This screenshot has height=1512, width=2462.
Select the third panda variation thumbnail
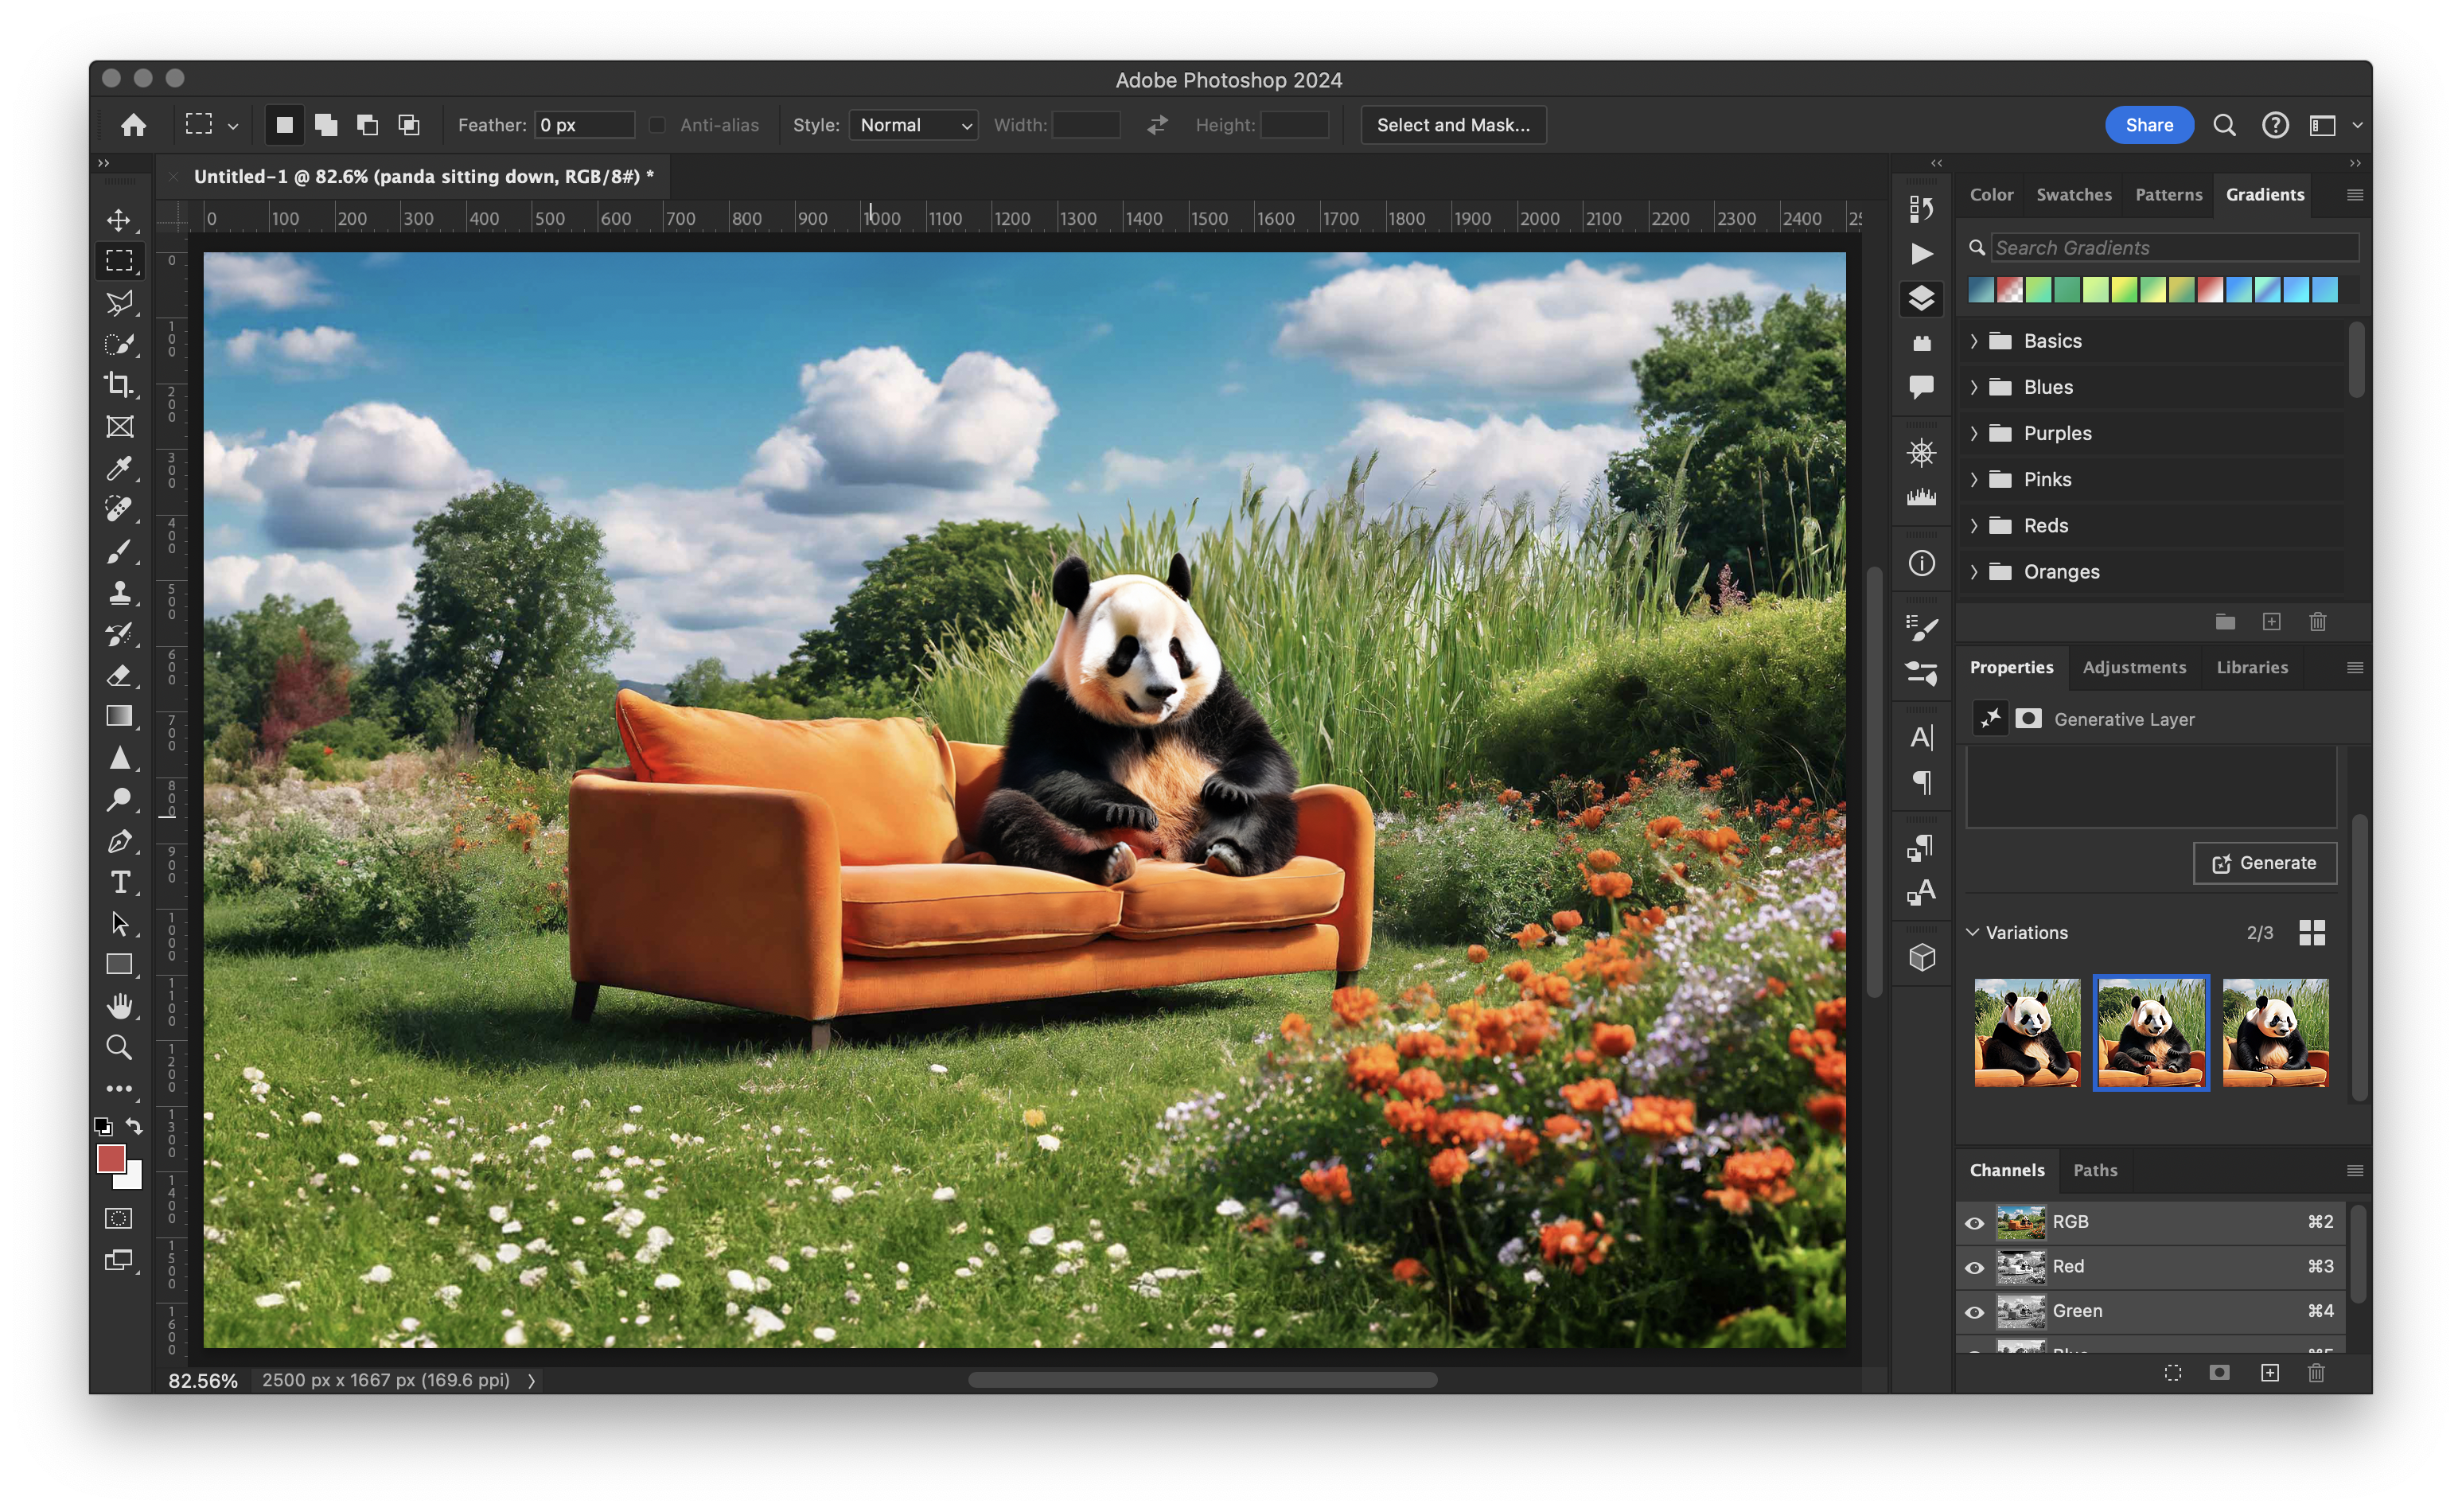2275,1032
